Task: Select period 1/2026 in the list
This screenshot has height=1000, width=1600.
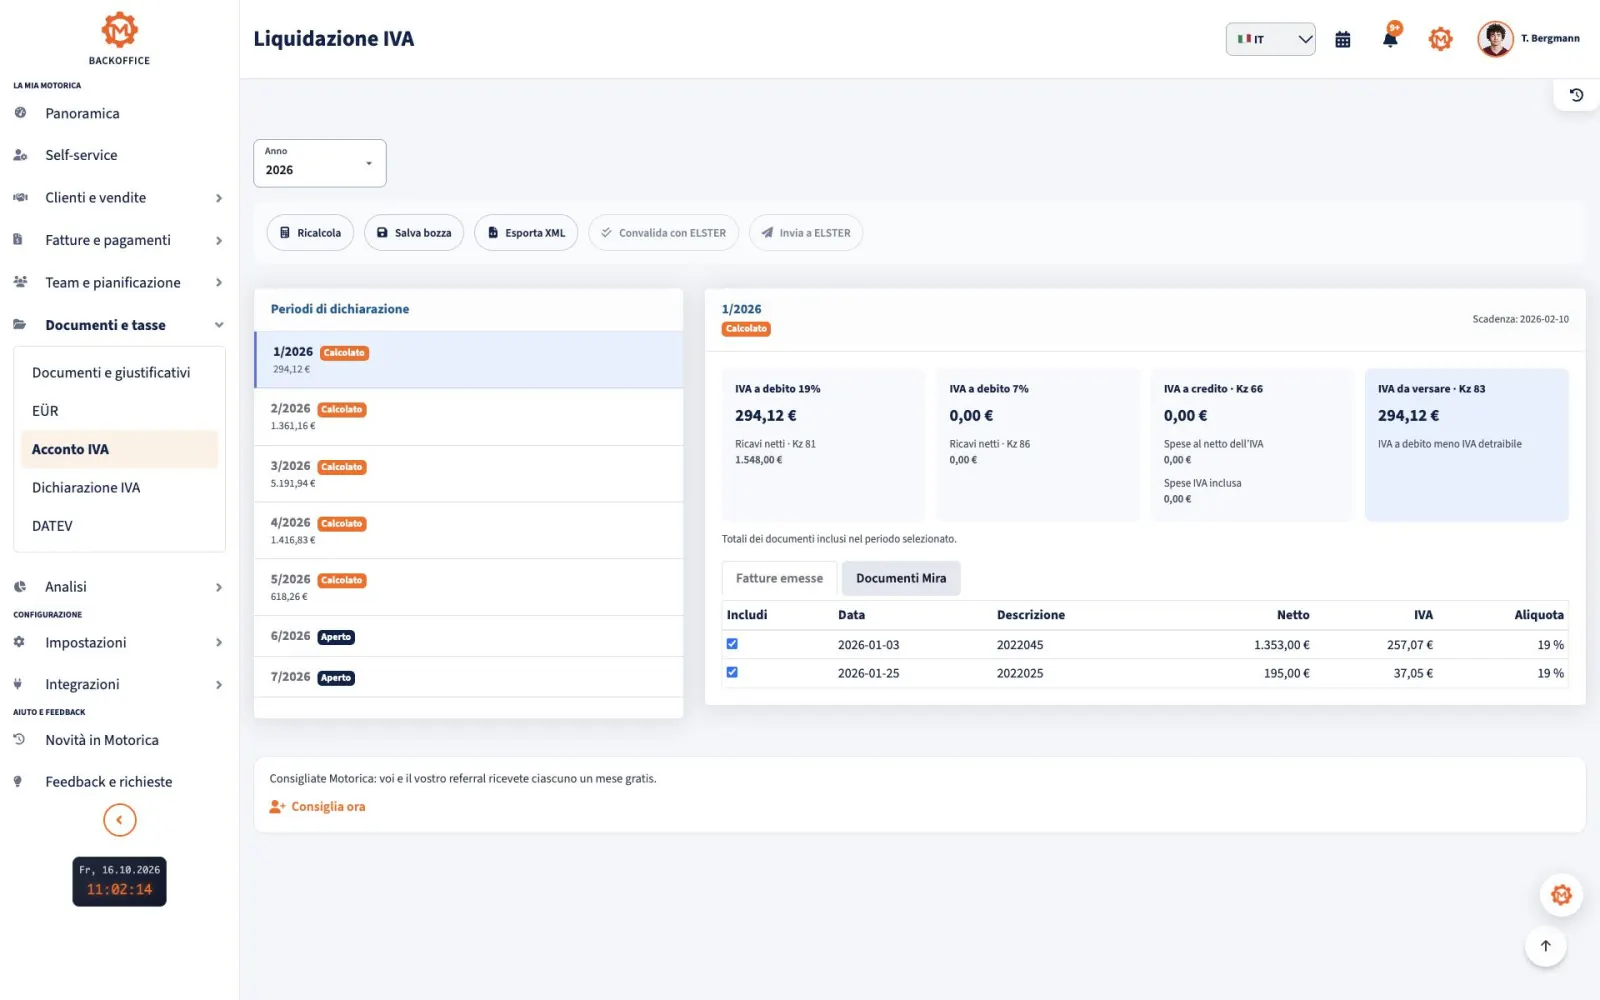Action: pos(469,360)
